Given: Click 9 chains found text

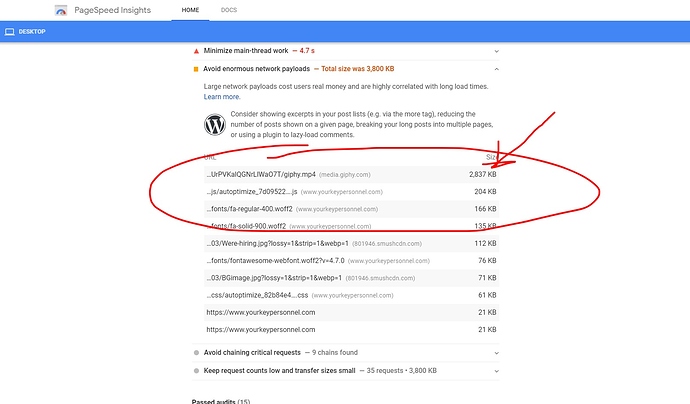Looking at the screenshot, I should [x=335, y=353].
